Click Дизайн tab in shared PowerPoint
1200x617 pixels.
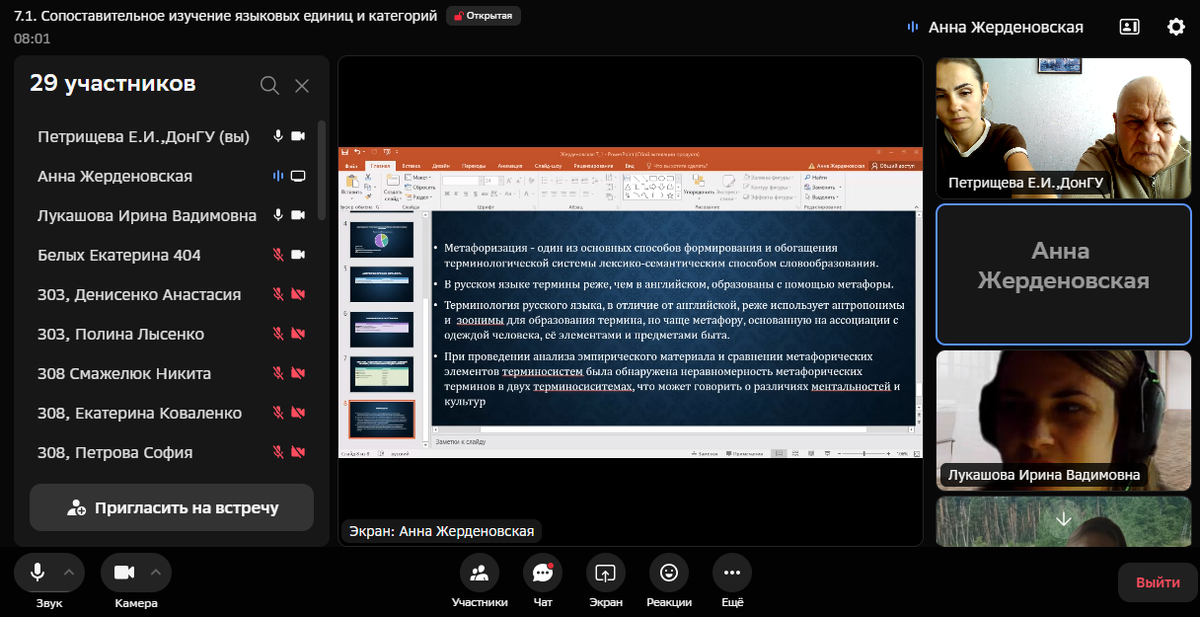(x=441, y=166)
